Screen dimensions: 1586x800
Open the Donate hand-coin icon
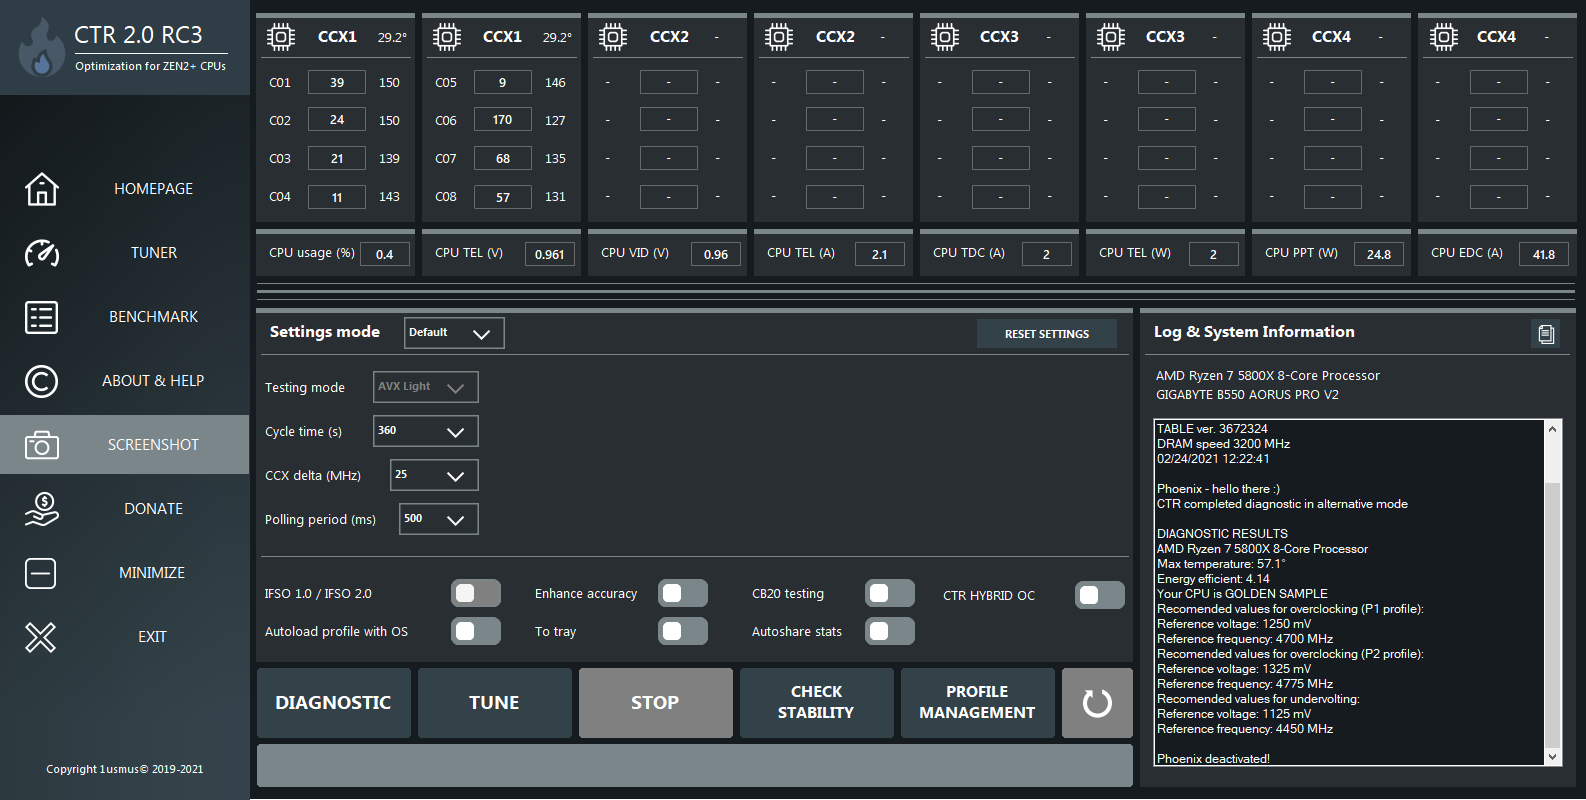(41, 509)
